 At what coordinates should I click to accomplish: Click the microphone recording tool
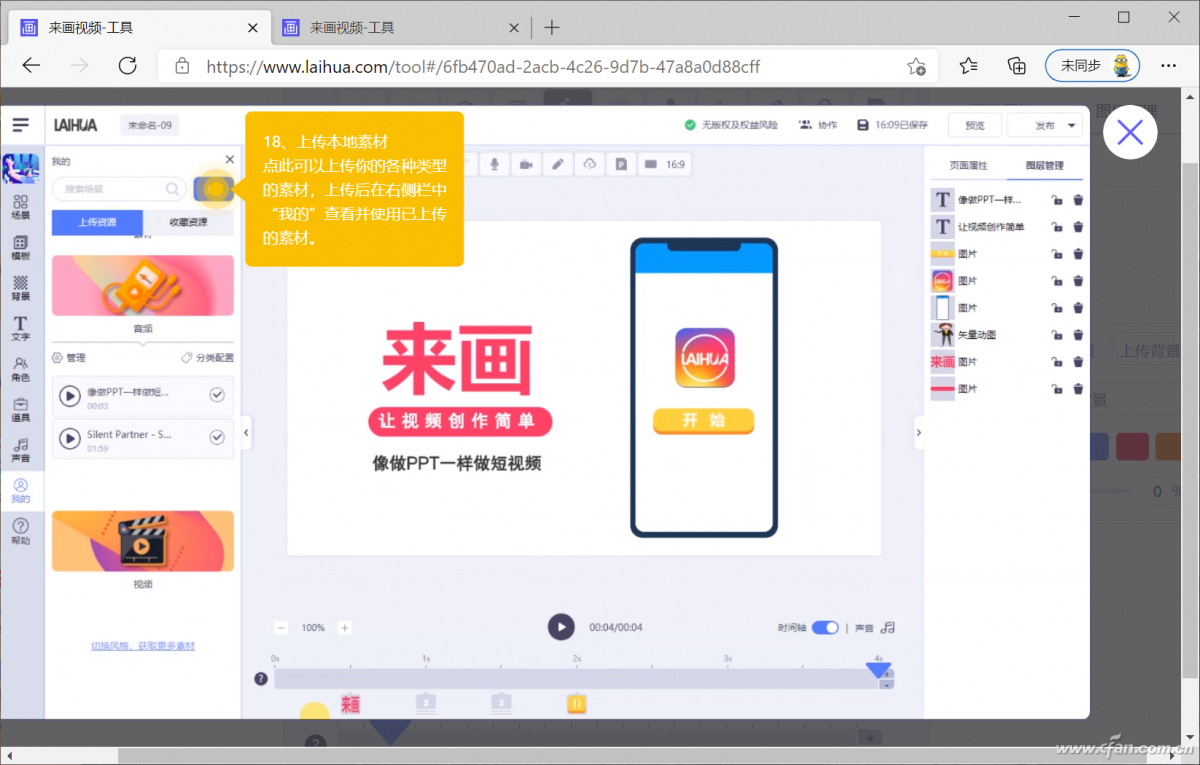494,164
